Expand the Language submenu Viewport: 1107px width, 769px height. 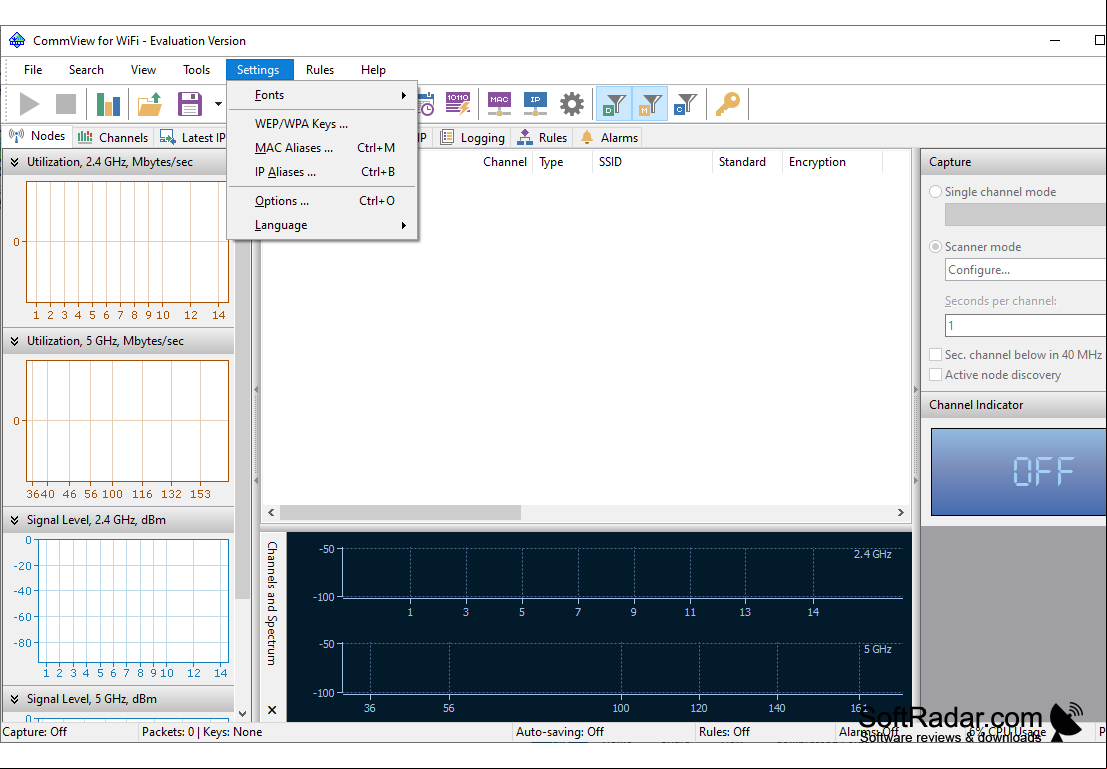pos(323,225)
